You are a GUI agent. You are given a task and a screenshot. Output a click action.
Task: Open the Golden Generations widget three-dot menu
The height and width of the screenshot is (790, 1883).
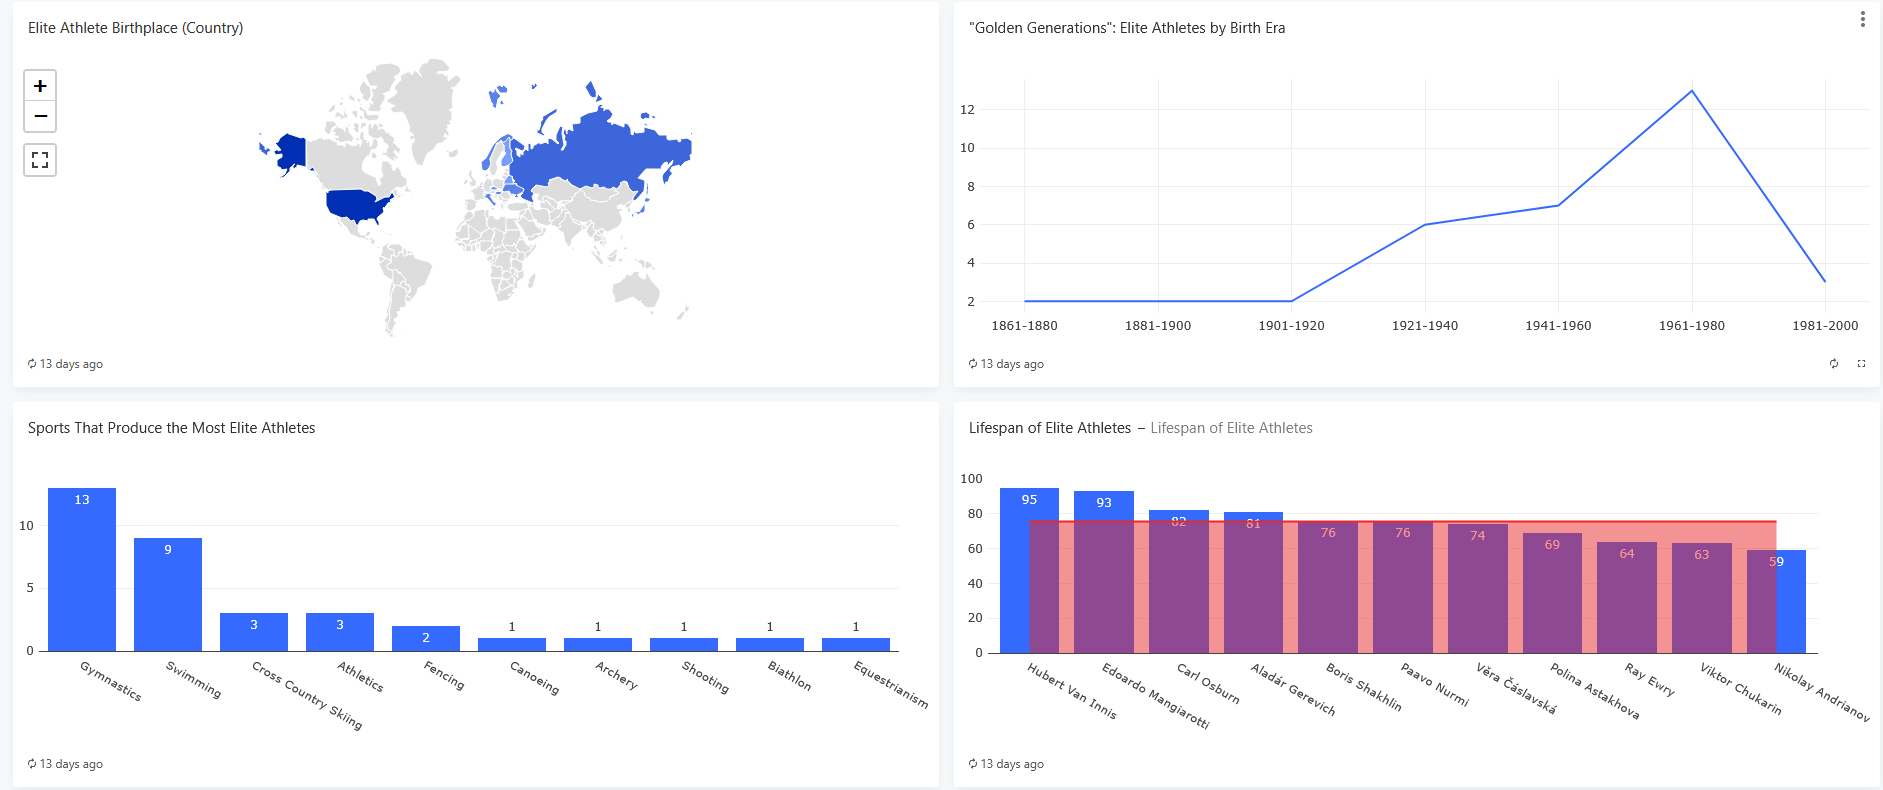(x=1862, y=20)
